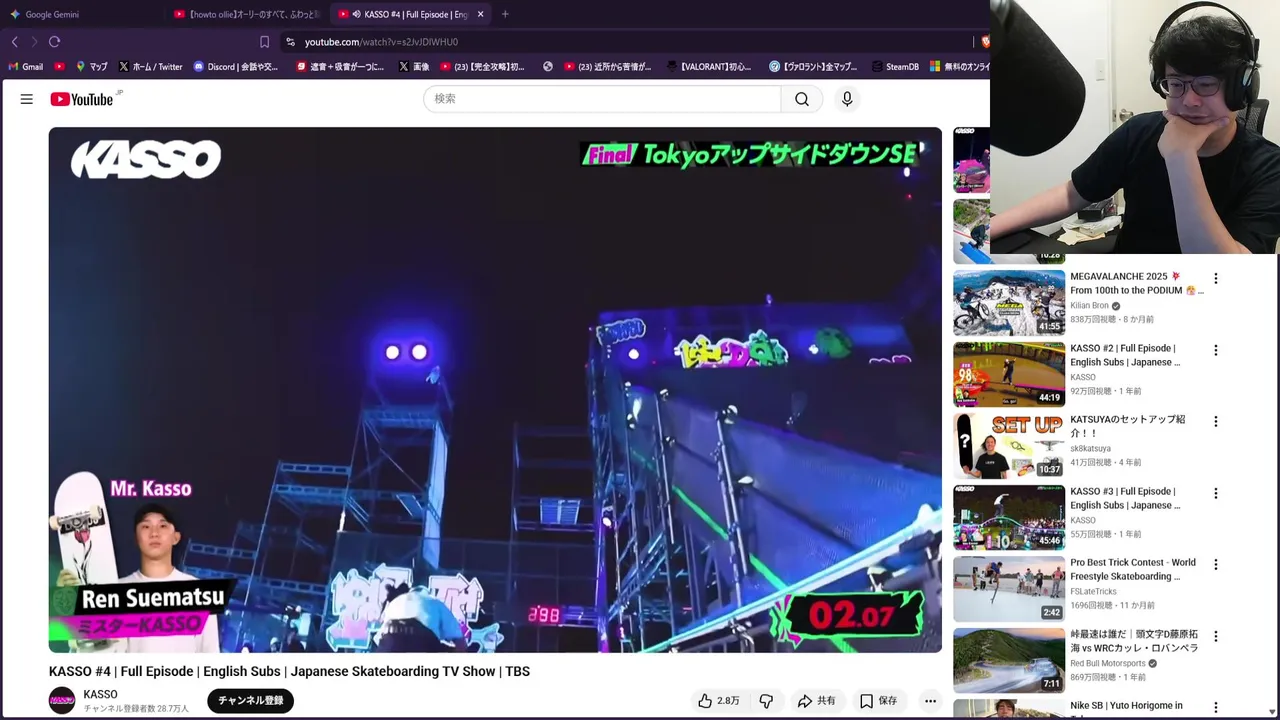The image size is (1280, 720).
Task: Open YouTube icon bookmark beside Gmail
Action: 60,67
